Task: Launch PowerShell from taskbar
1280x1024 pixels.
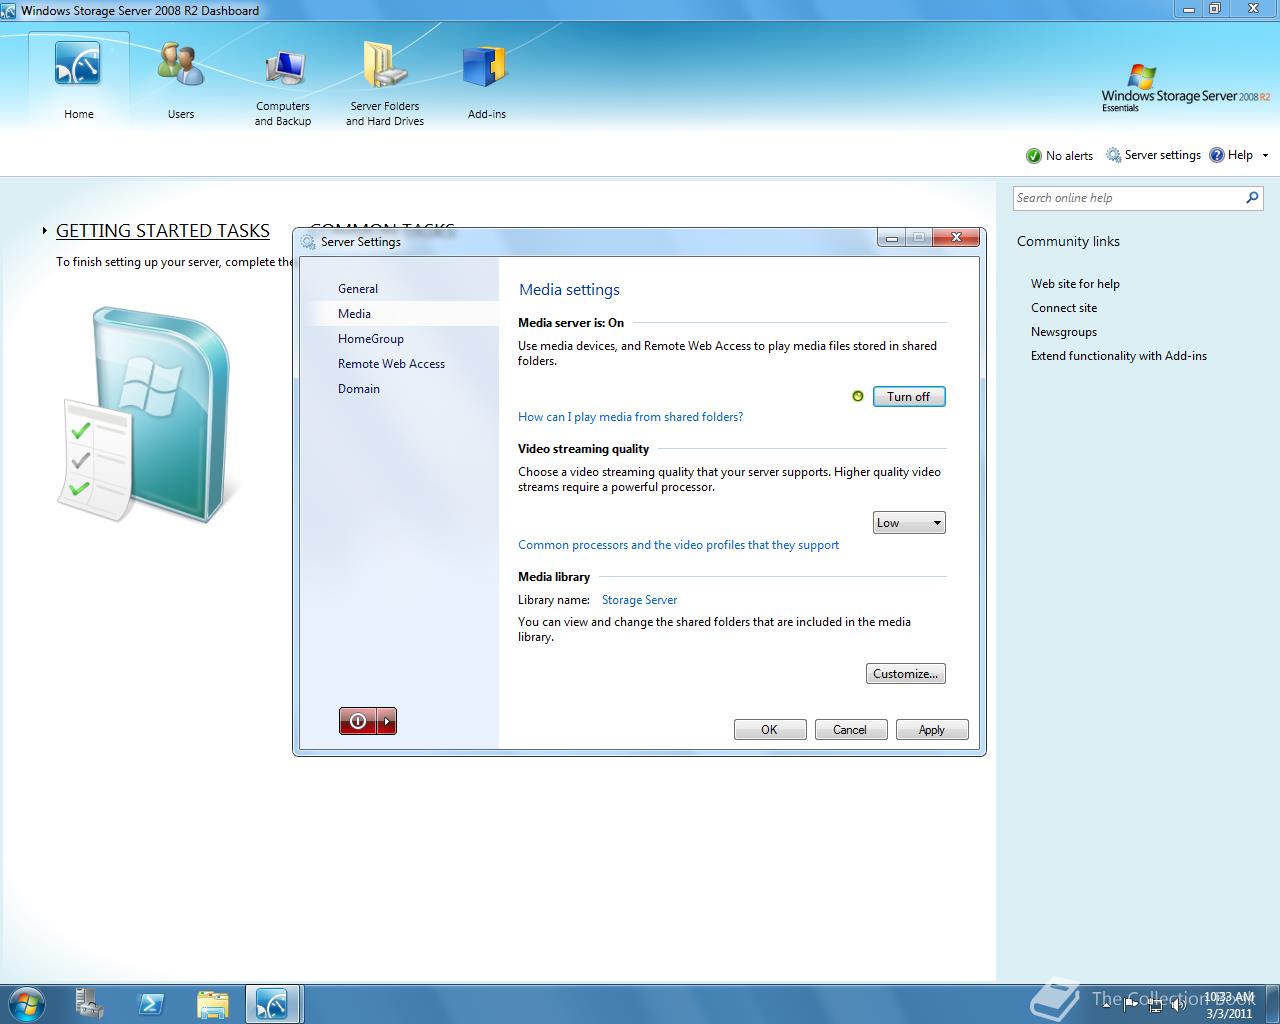Action: 151,1004
